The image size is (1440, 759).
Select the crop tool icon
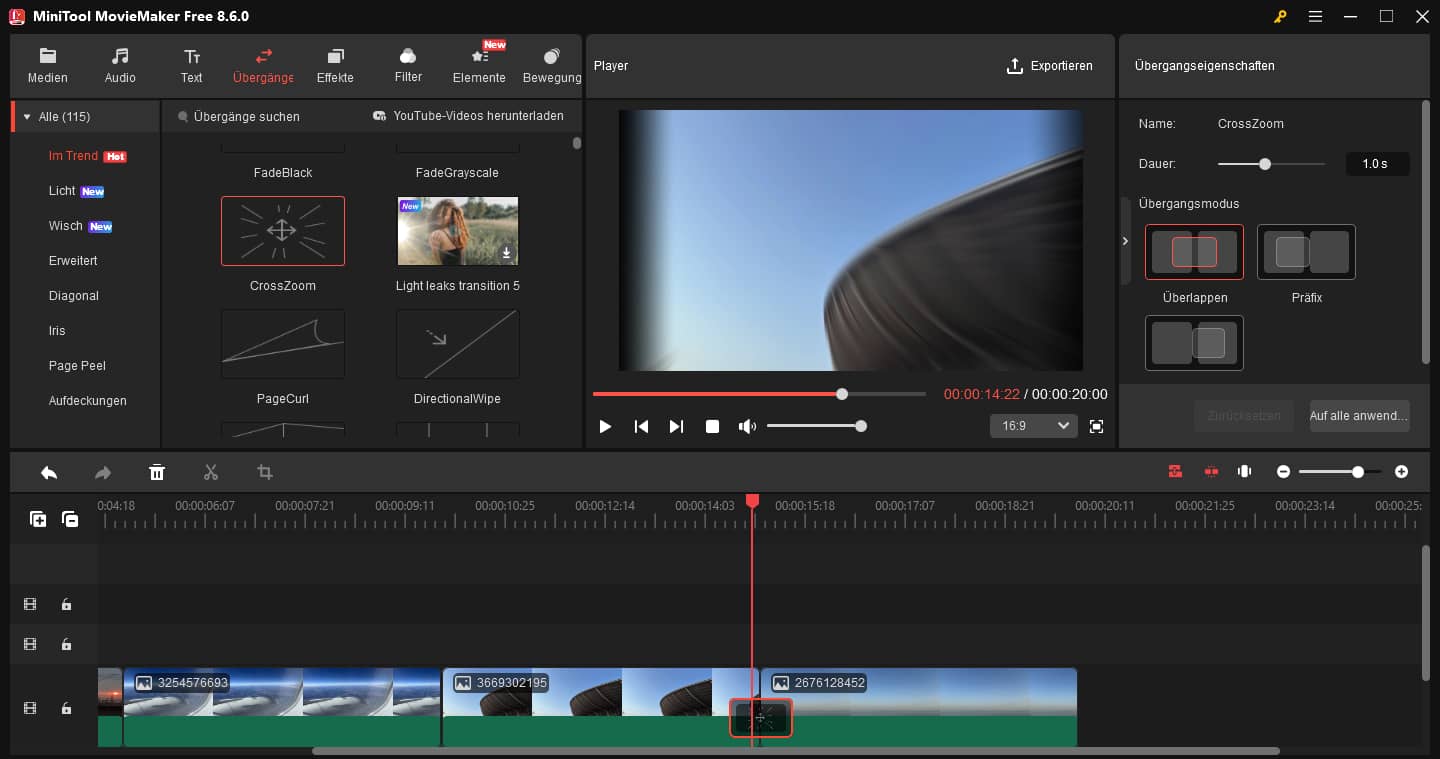point(265,472)
